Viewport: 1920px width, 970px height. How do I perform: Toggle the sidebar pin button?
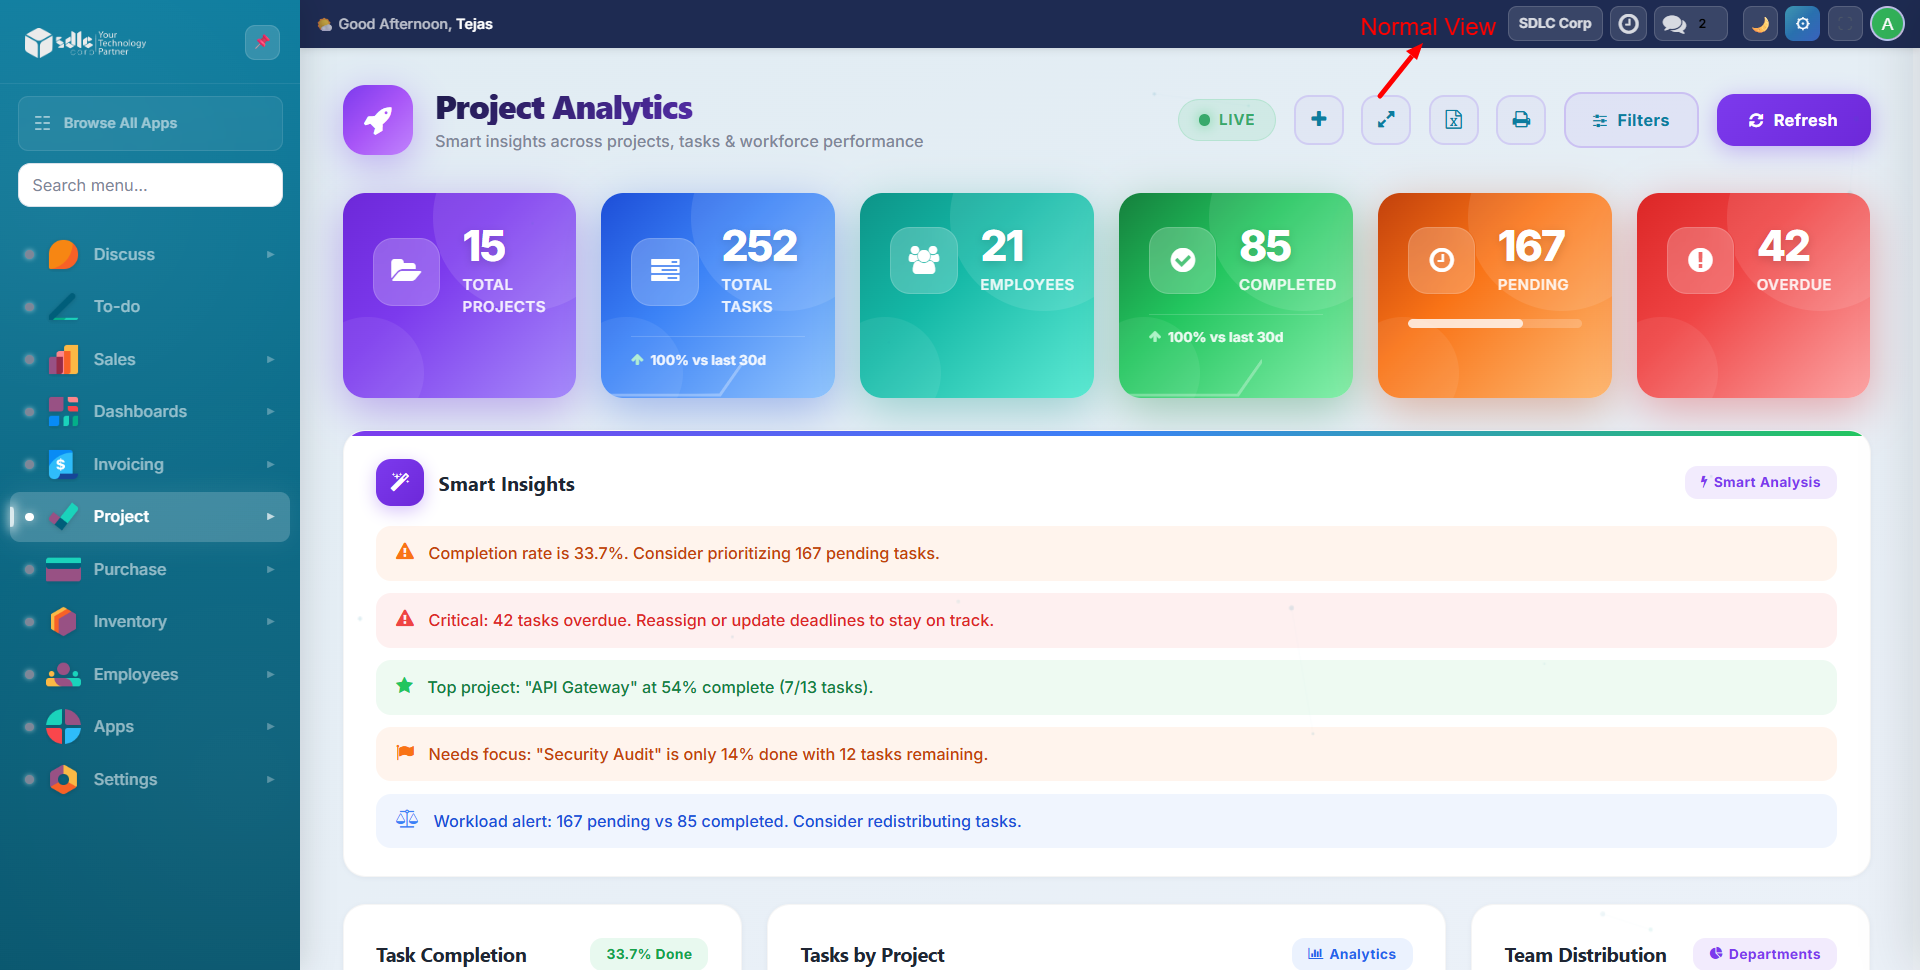point(262,42)
